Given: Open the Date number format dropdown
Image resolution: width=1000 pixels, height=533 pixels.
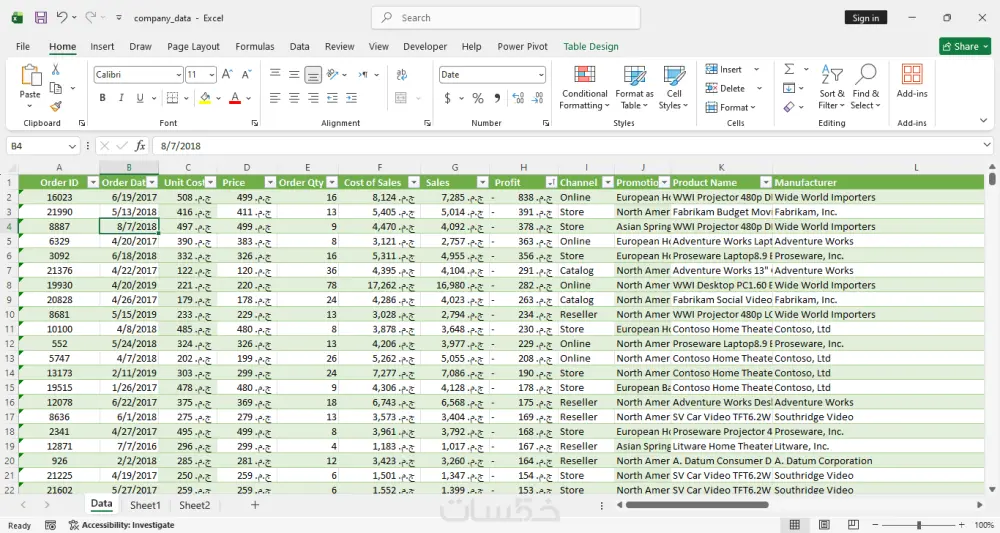Looking at the screenshot, I should pyautogui.click(x=541, y=75).
